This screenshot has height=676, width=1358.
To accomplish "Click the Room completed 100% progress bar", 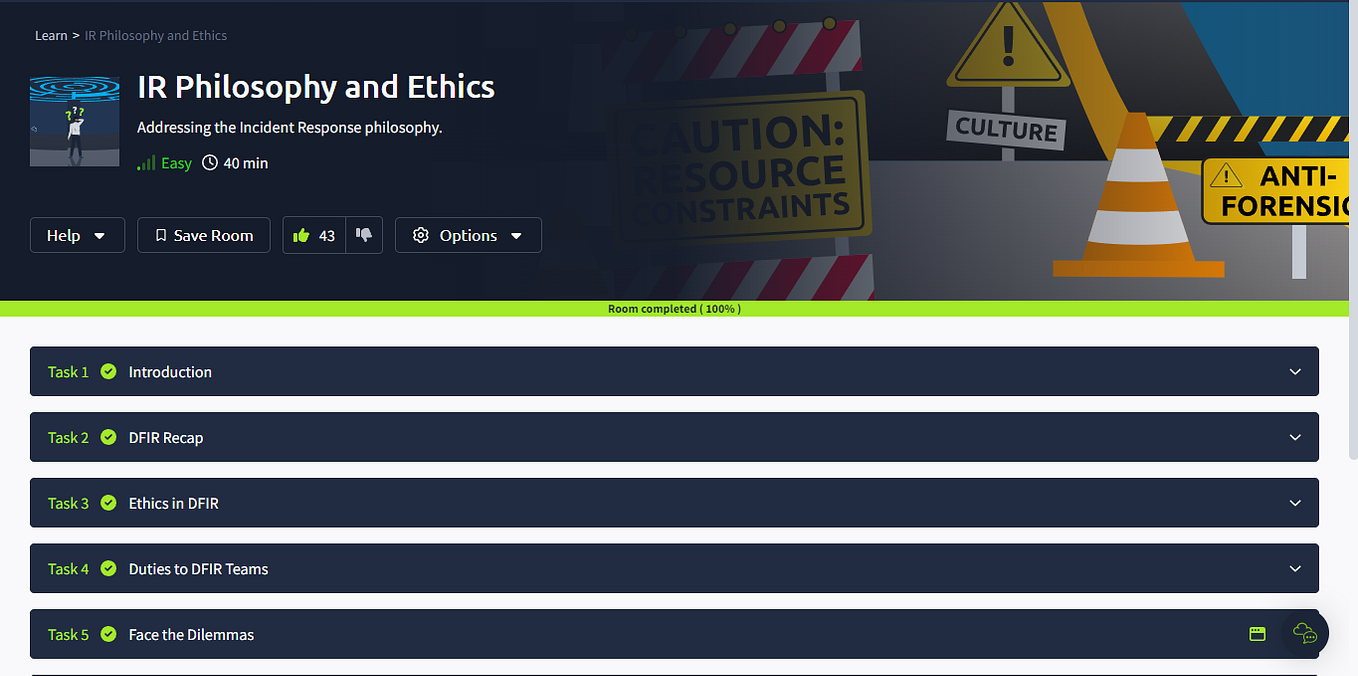I will click(675, 309).
